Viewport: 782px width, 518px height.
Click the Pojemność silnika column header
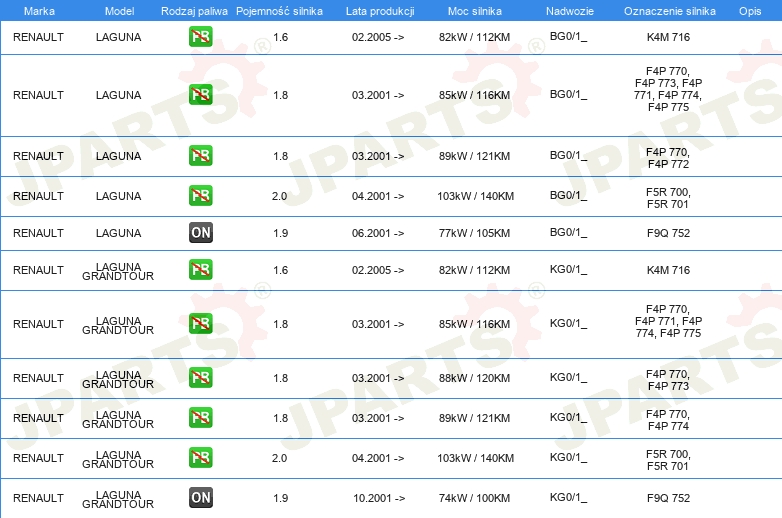(279, 11)
